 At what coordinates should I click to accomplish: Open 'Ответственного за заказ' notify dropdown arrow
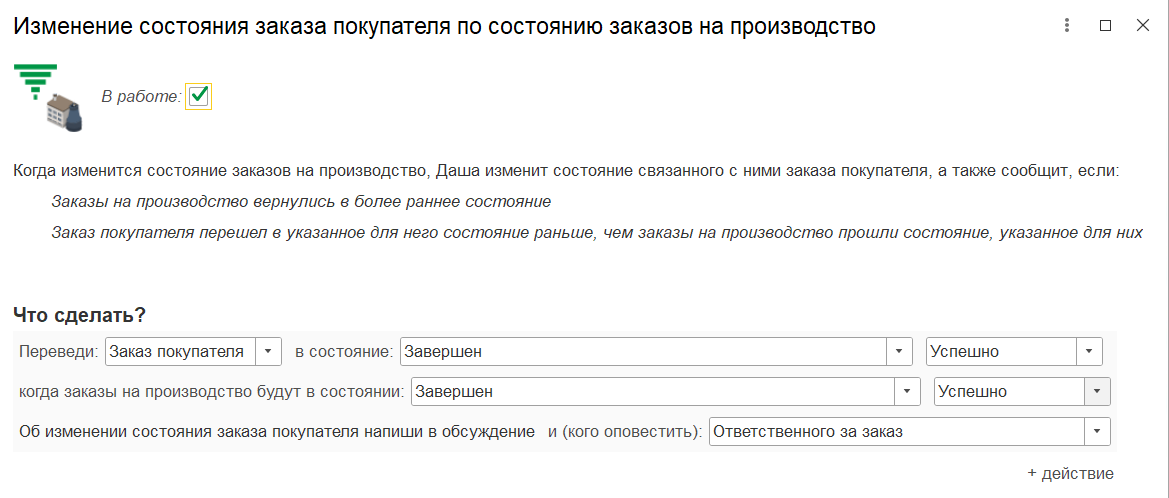pyautogui.click(x=1097, y=432)
